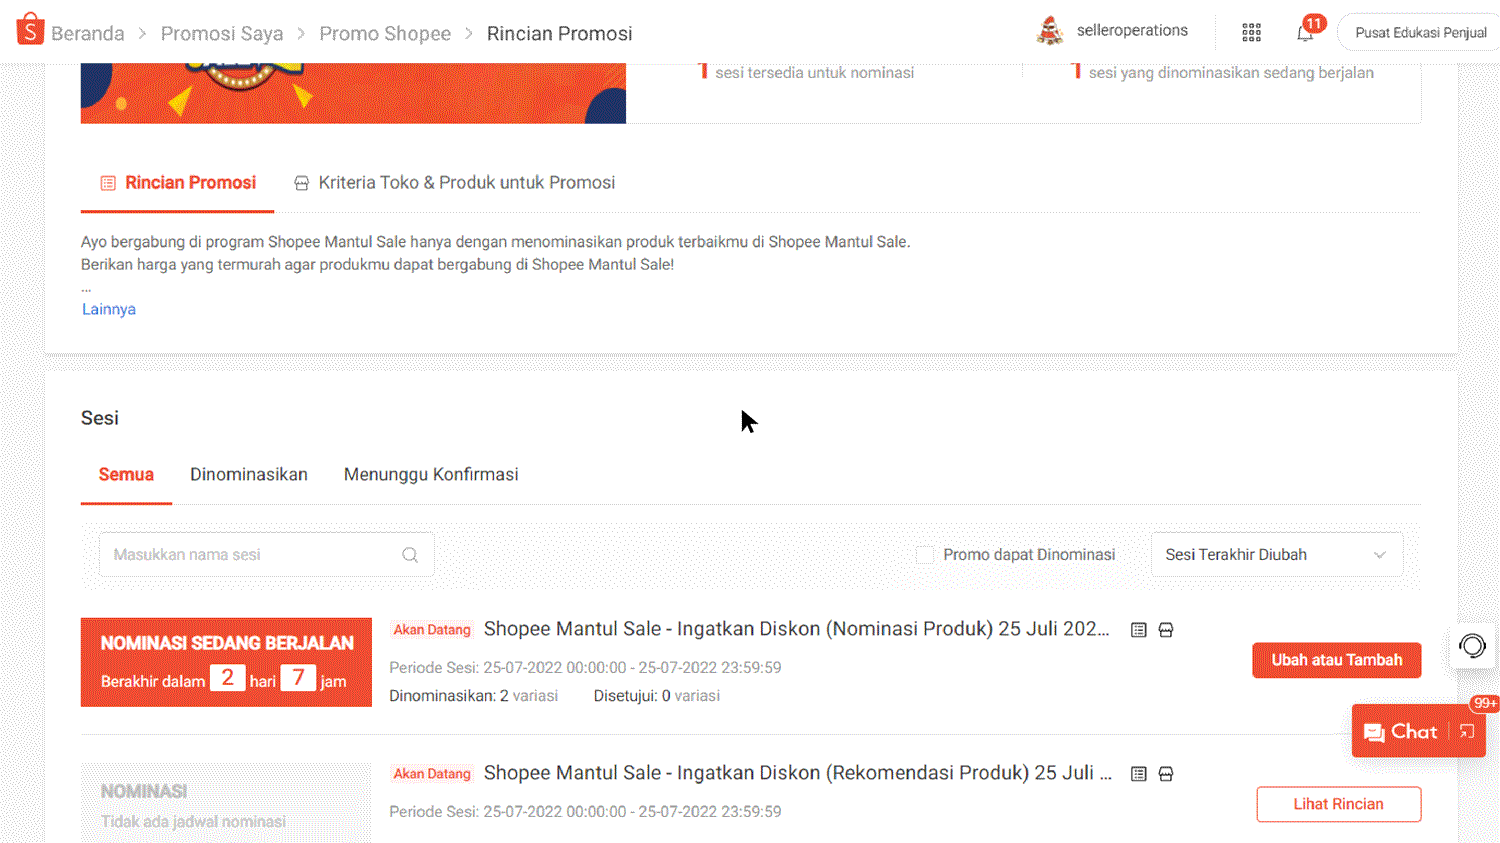The image size is (1500, 843).
Task: Open the apps grid menu icon
Action: (x=1251, y=33)
